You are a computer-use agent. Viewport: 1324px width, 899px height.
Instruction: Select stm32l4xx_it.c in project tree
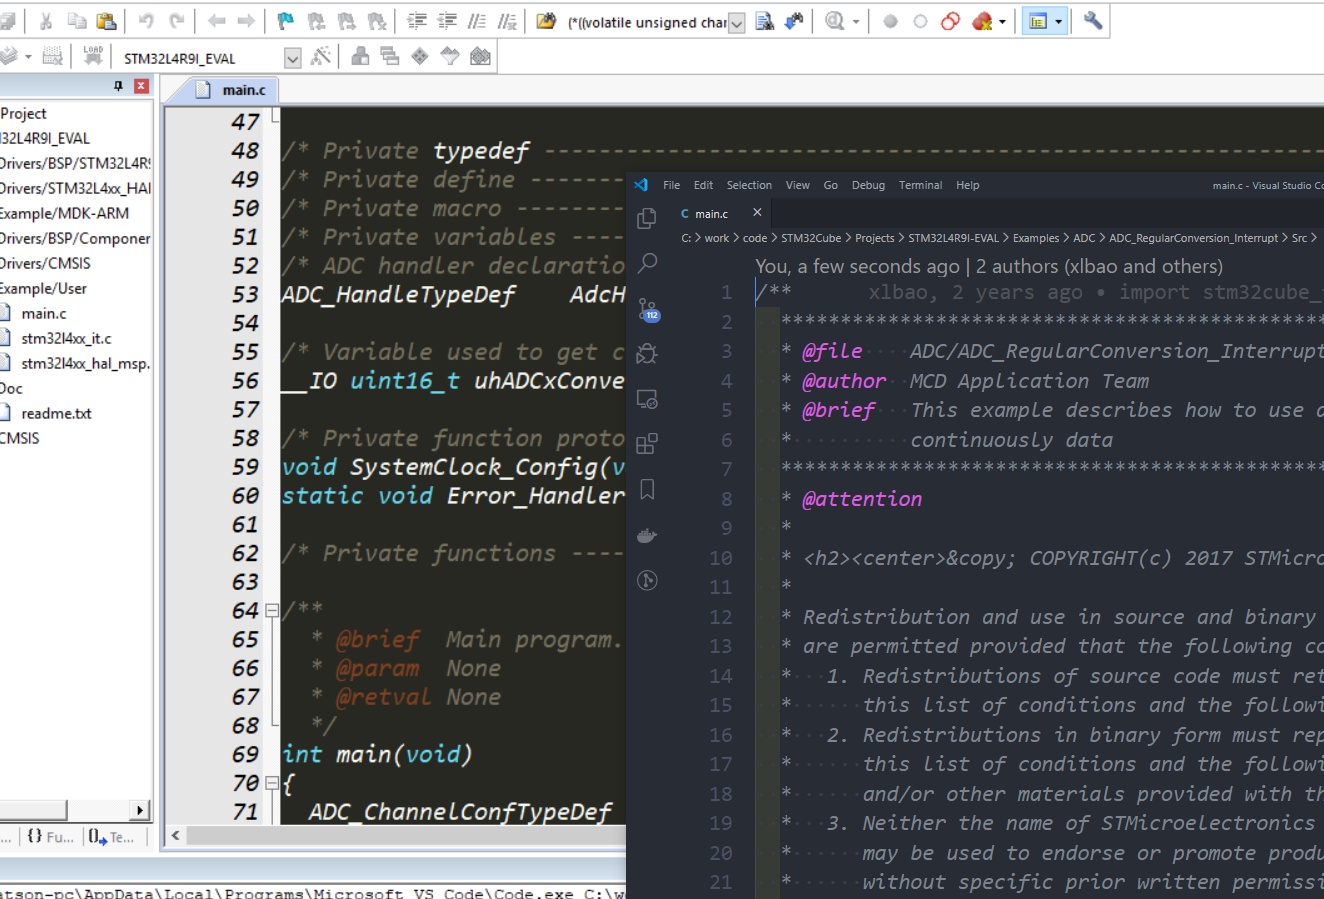coord(66,338)
